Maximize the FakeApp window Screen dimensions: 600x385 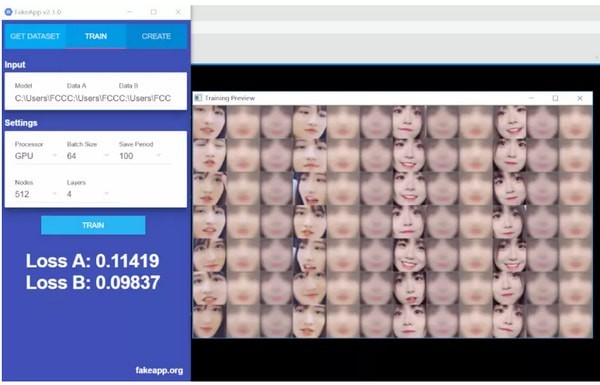pos(153,12)
